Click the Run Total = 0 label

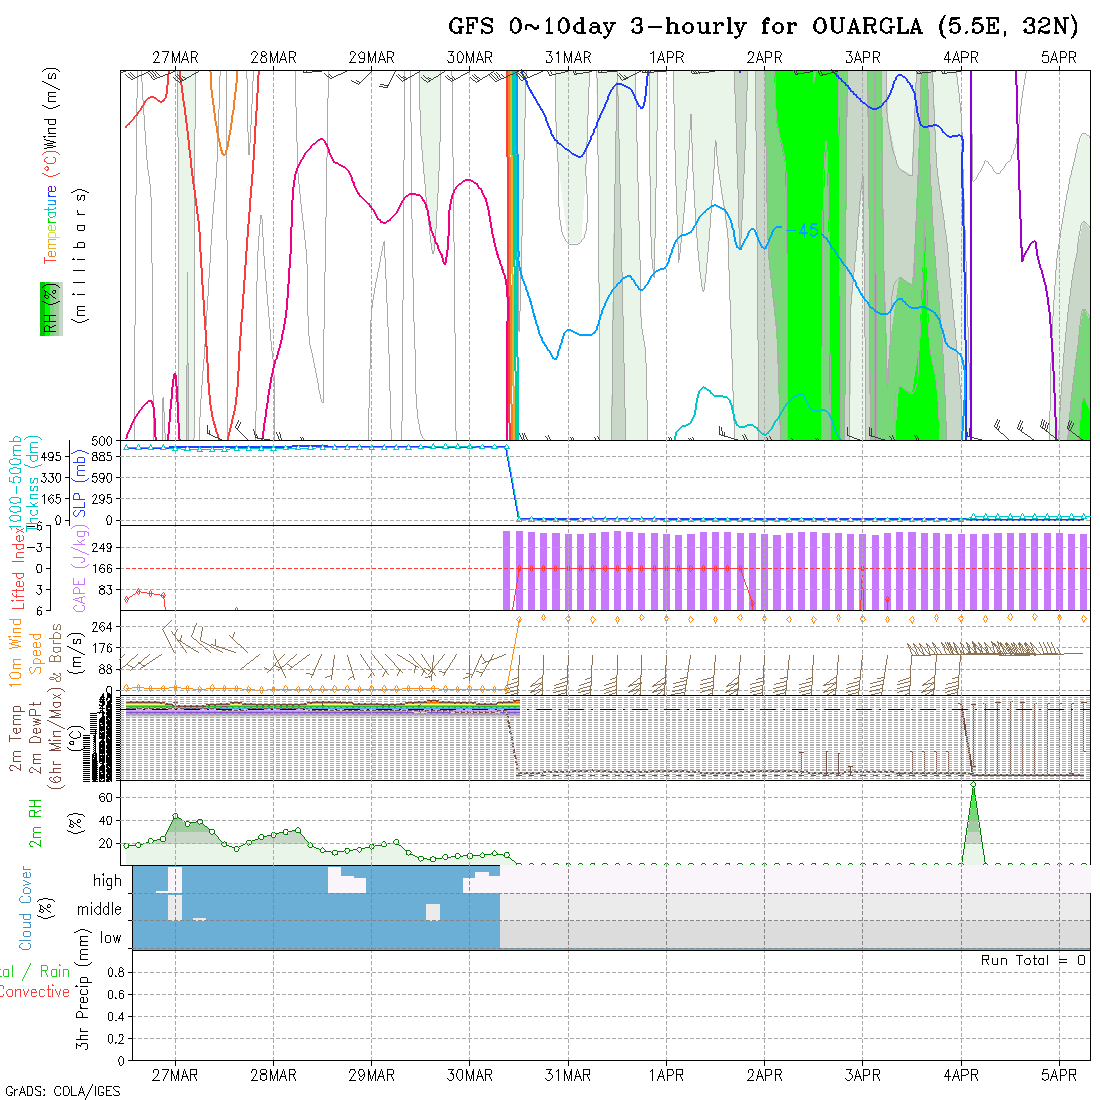[1033, 960]
